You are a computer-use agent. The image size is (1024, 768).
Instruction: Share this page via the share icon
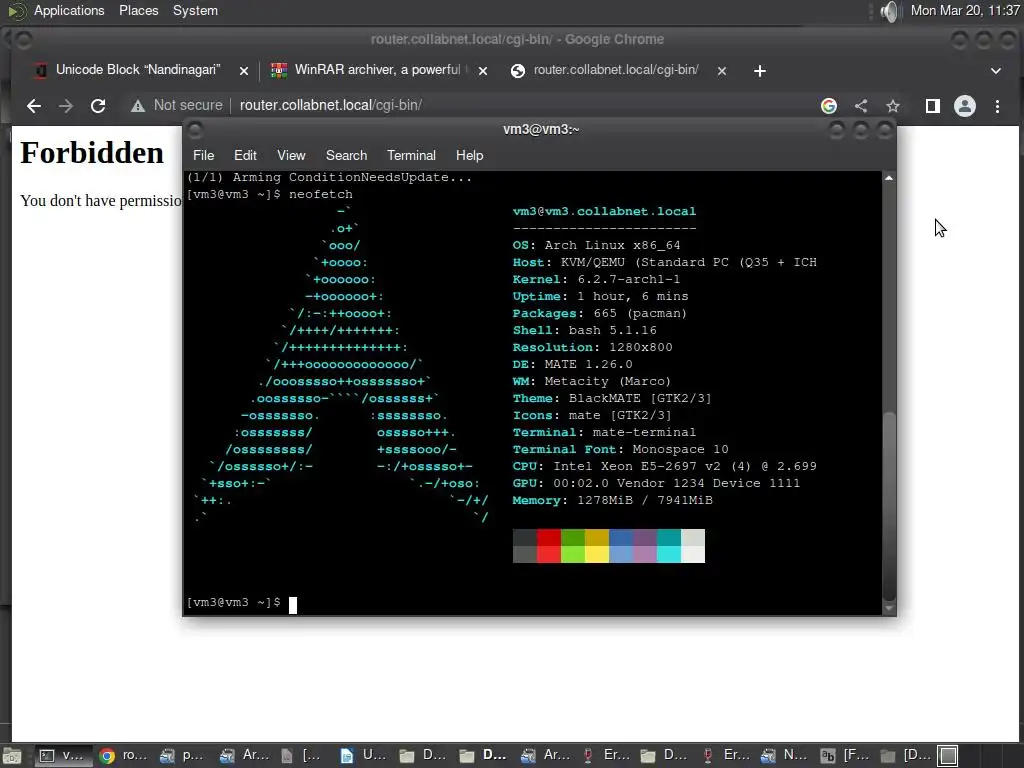pos(861,106)
